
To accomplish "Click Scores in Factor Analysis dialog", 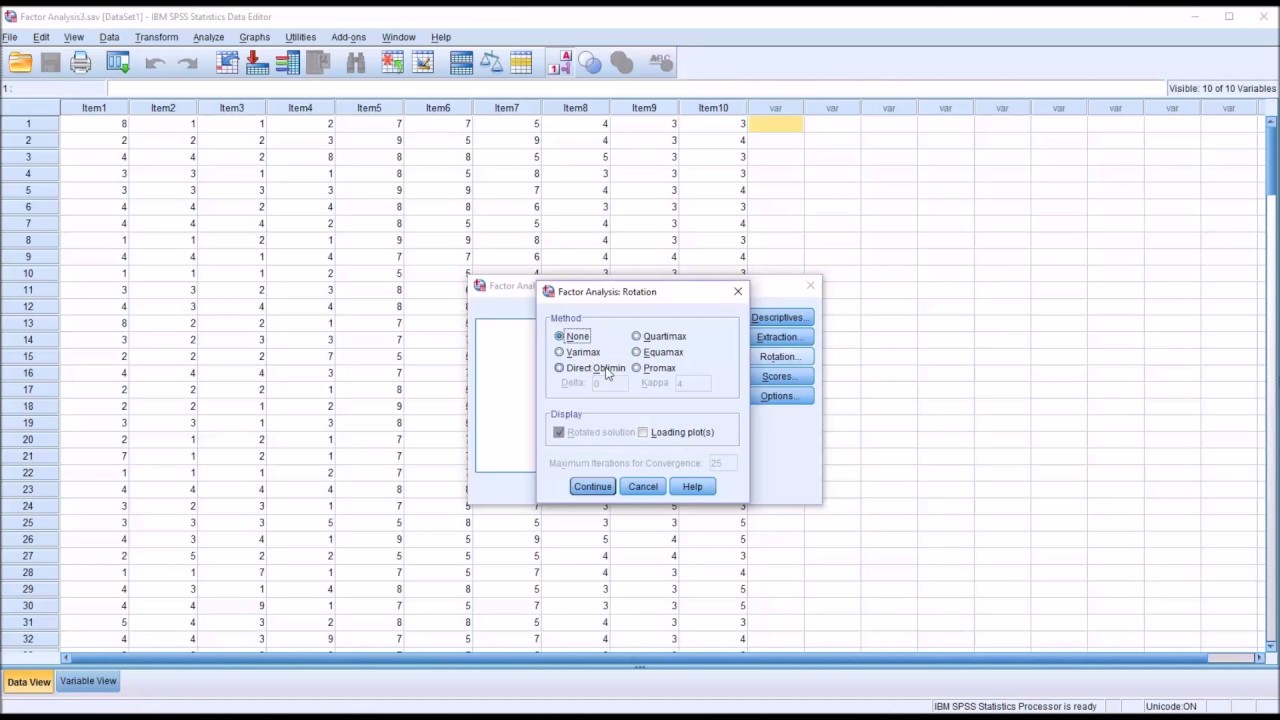I will [x=780, y=376].
